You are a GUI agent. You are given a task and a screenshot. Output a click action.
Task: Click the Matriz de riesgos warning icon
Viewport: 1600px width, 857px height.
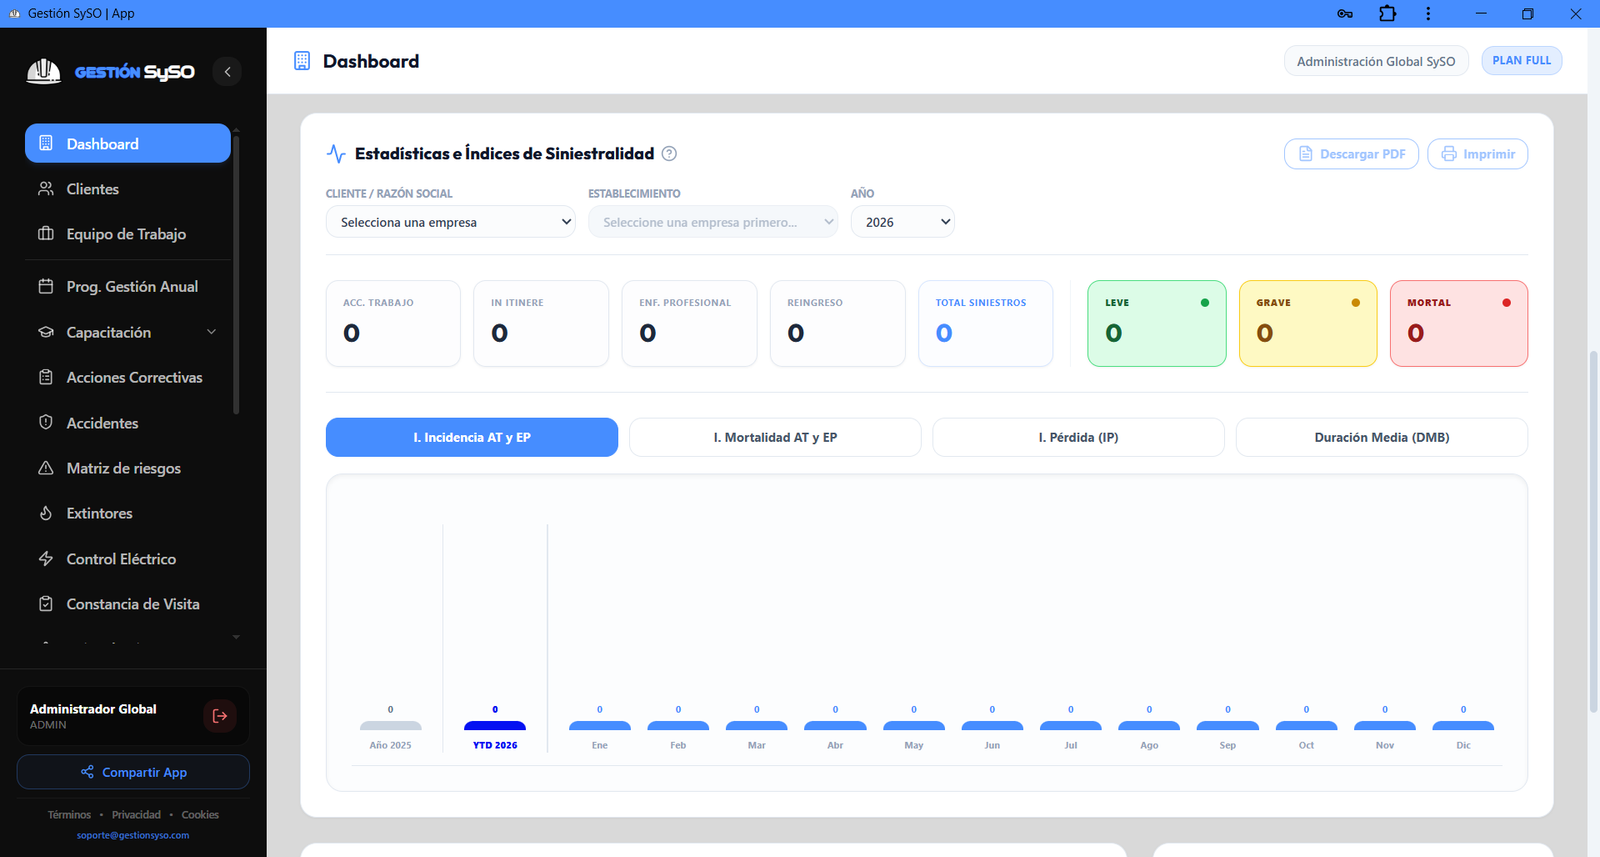click(46, 468)
